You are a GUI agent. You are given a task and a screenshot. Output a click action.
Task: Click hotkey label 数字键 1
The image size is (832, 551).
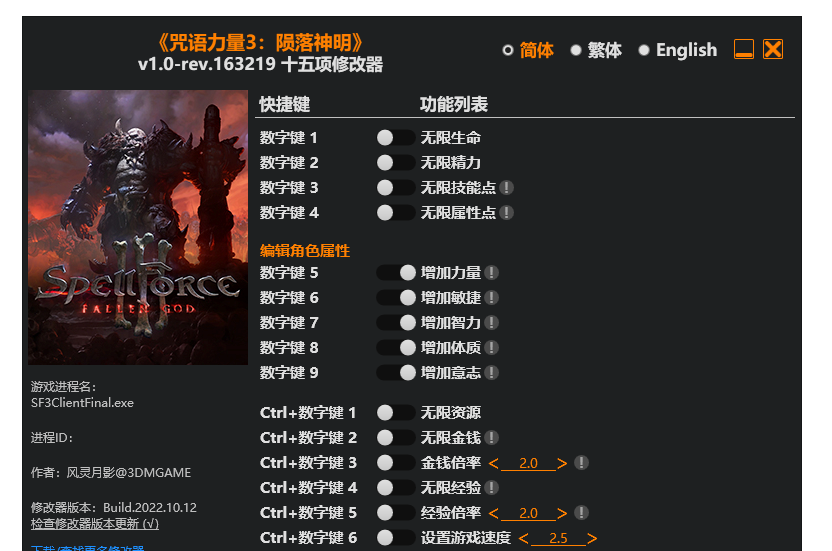pos(289,137)
